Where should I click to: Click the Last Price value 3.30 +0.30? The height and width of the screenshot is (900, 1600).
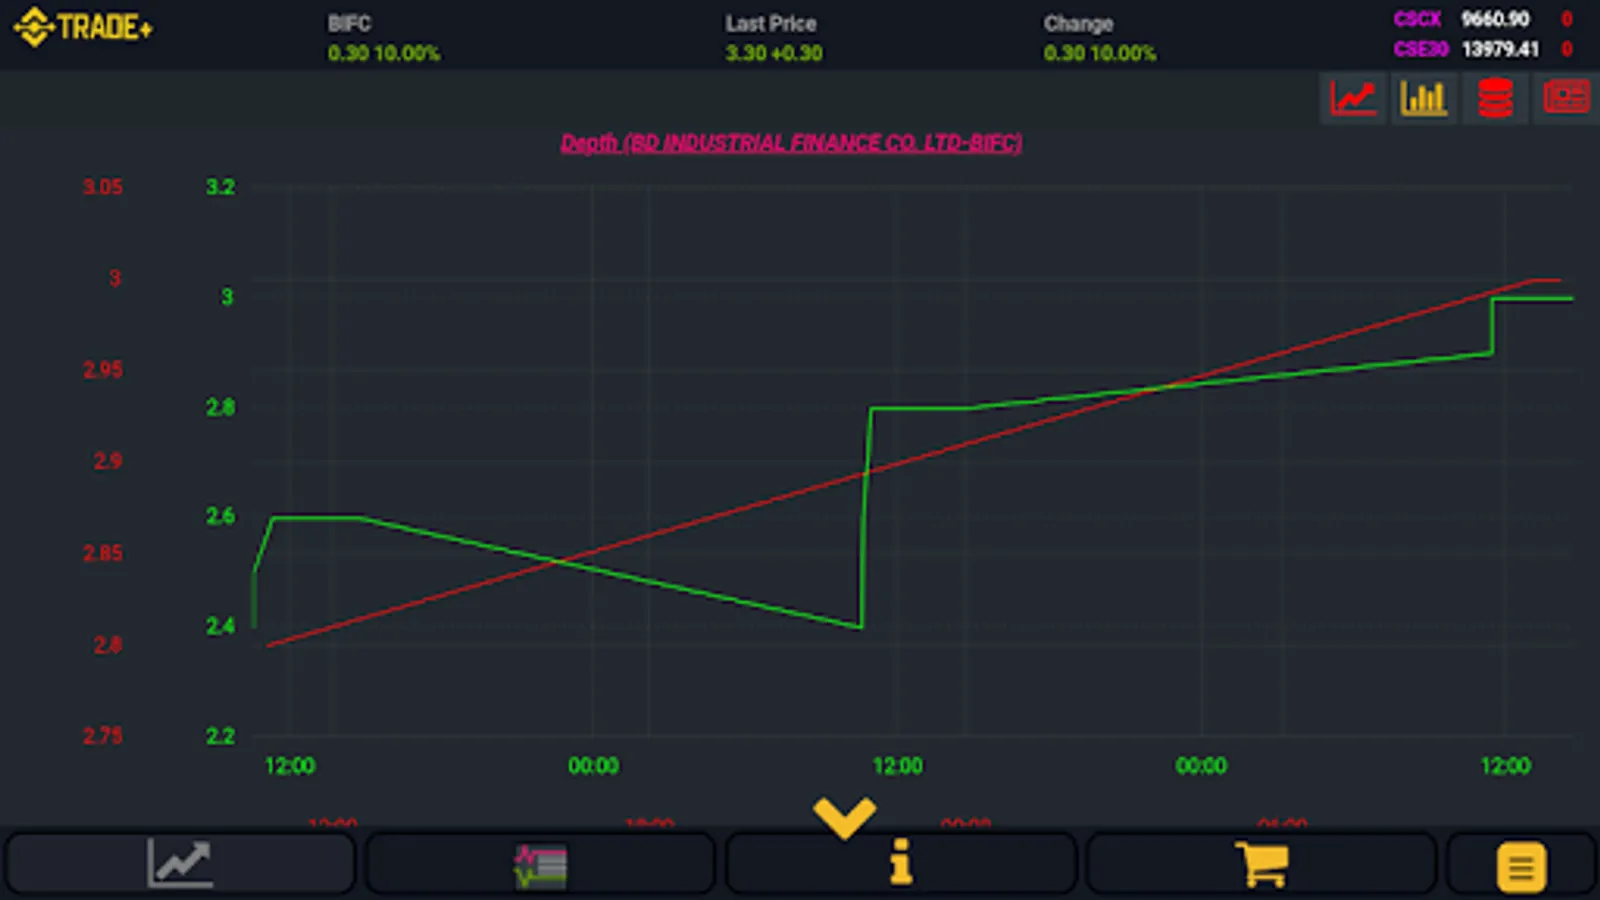pos(774,53)
